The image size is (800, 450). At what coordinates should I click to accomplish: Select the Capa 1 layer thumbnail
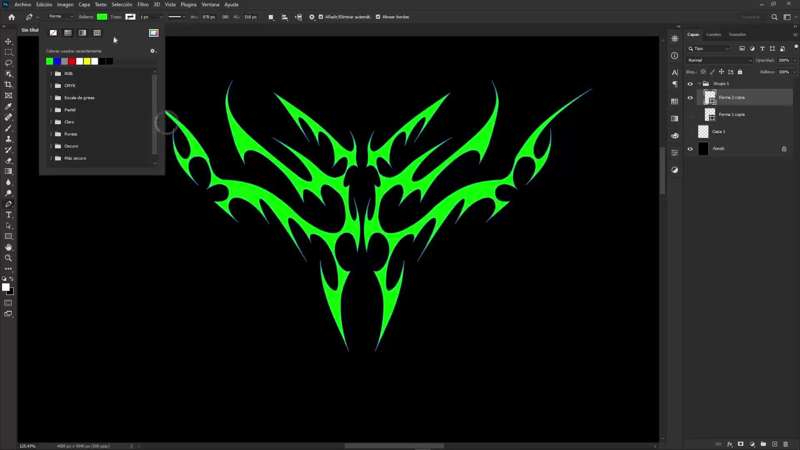point(703,132)
